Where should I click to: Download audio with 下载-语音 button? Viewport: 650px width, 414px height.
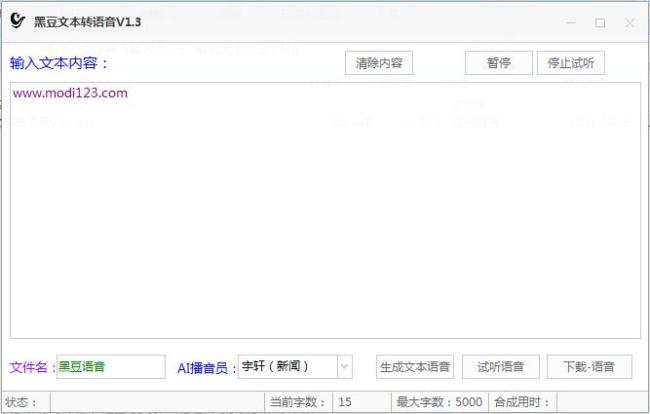(x=589, y=367)
